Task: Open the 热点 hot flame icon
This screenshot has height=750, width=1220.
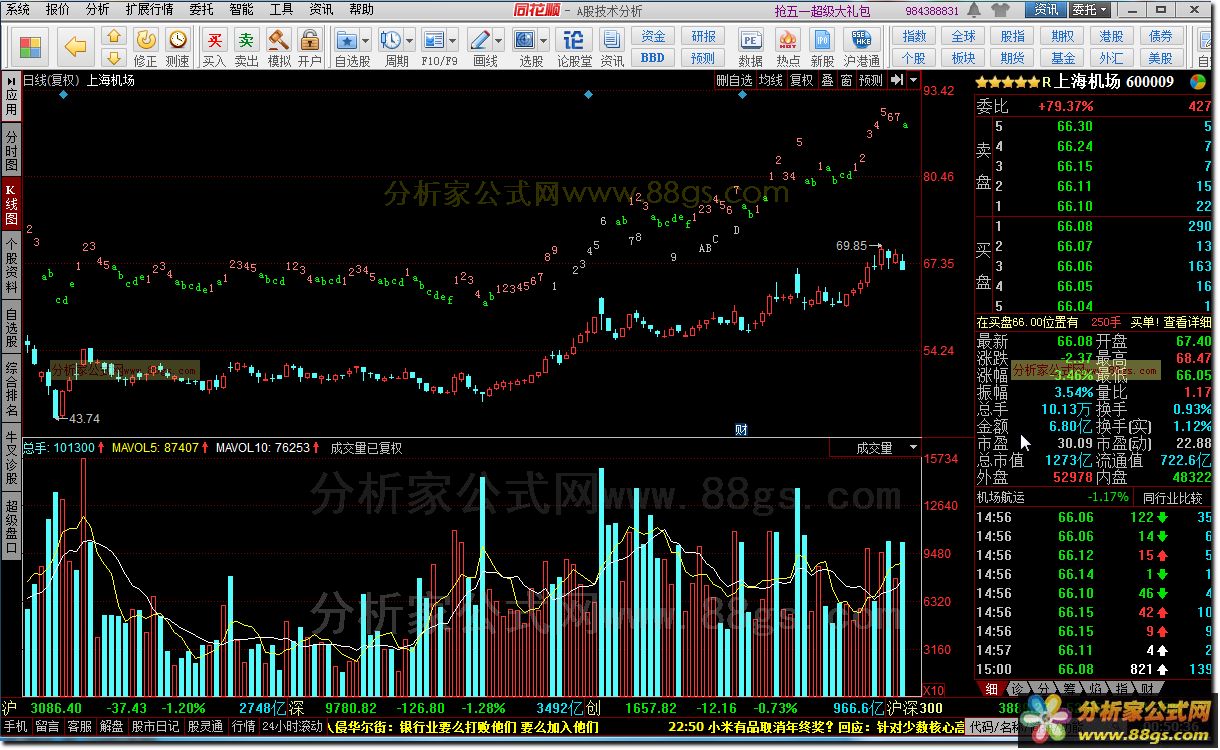Action: (x=788, y=40)
